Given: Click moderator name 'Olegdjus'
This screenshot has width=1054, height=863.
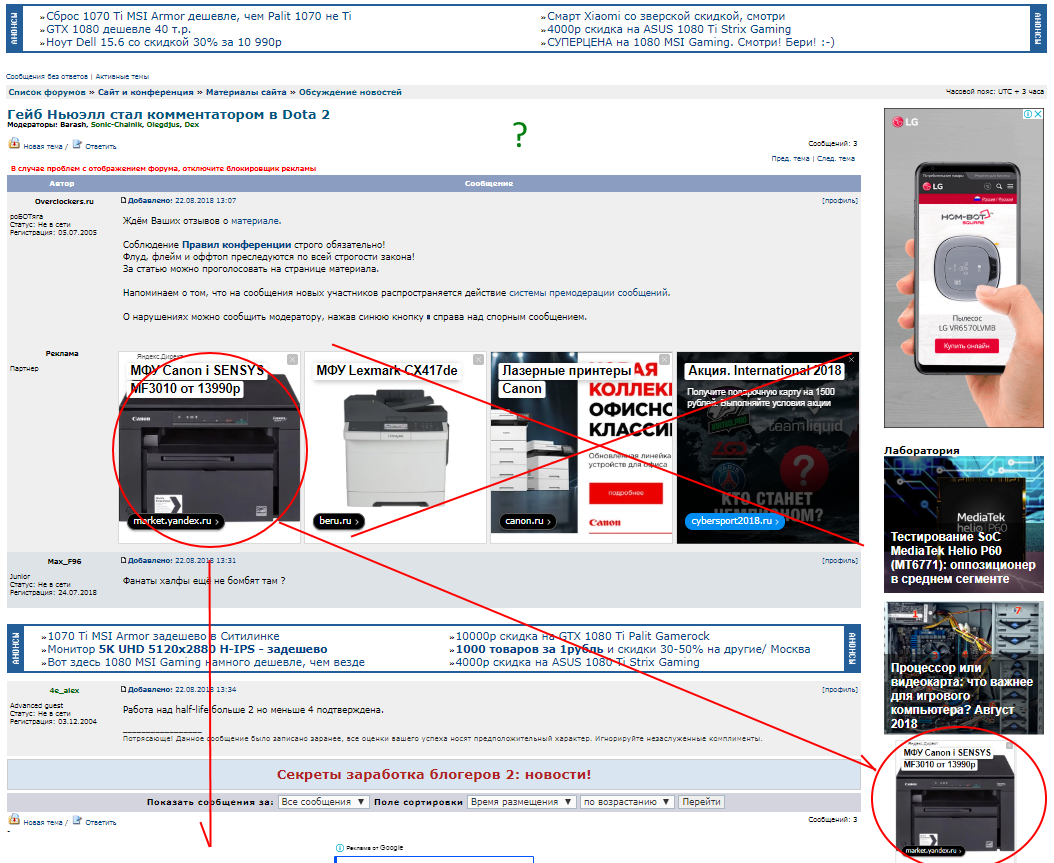Looking at the screenshot, I should (x=163, y=124).
